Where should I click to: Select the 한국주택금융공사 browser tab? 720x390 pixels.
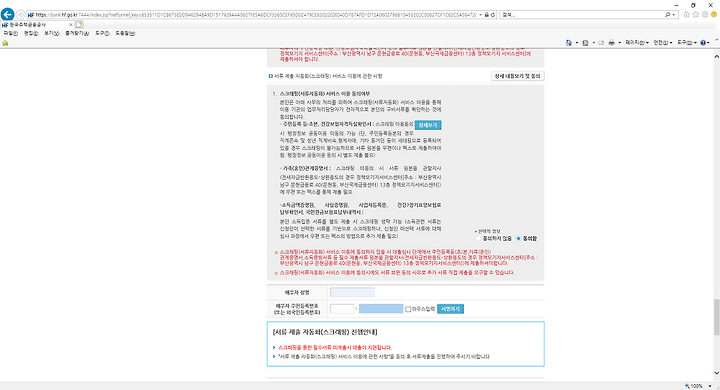38,25
